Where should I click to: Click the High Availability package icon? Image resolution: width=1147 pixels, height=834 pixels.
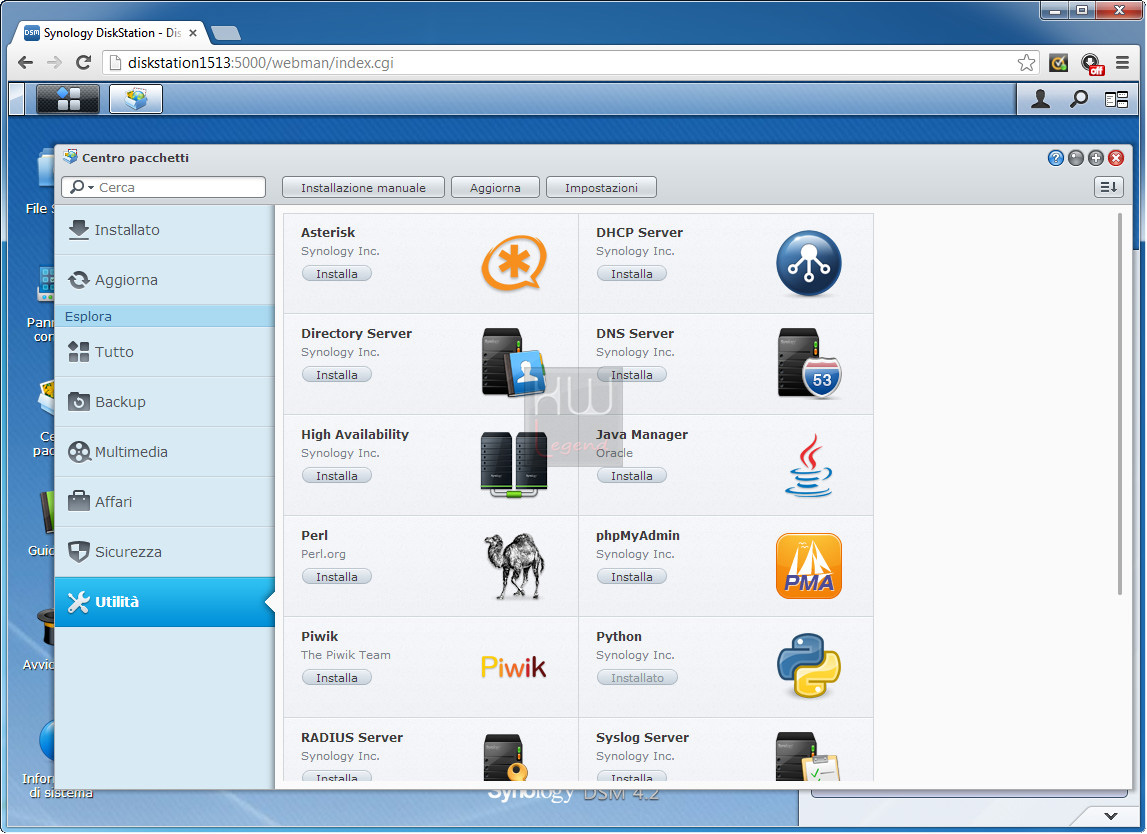click(514, 465)
